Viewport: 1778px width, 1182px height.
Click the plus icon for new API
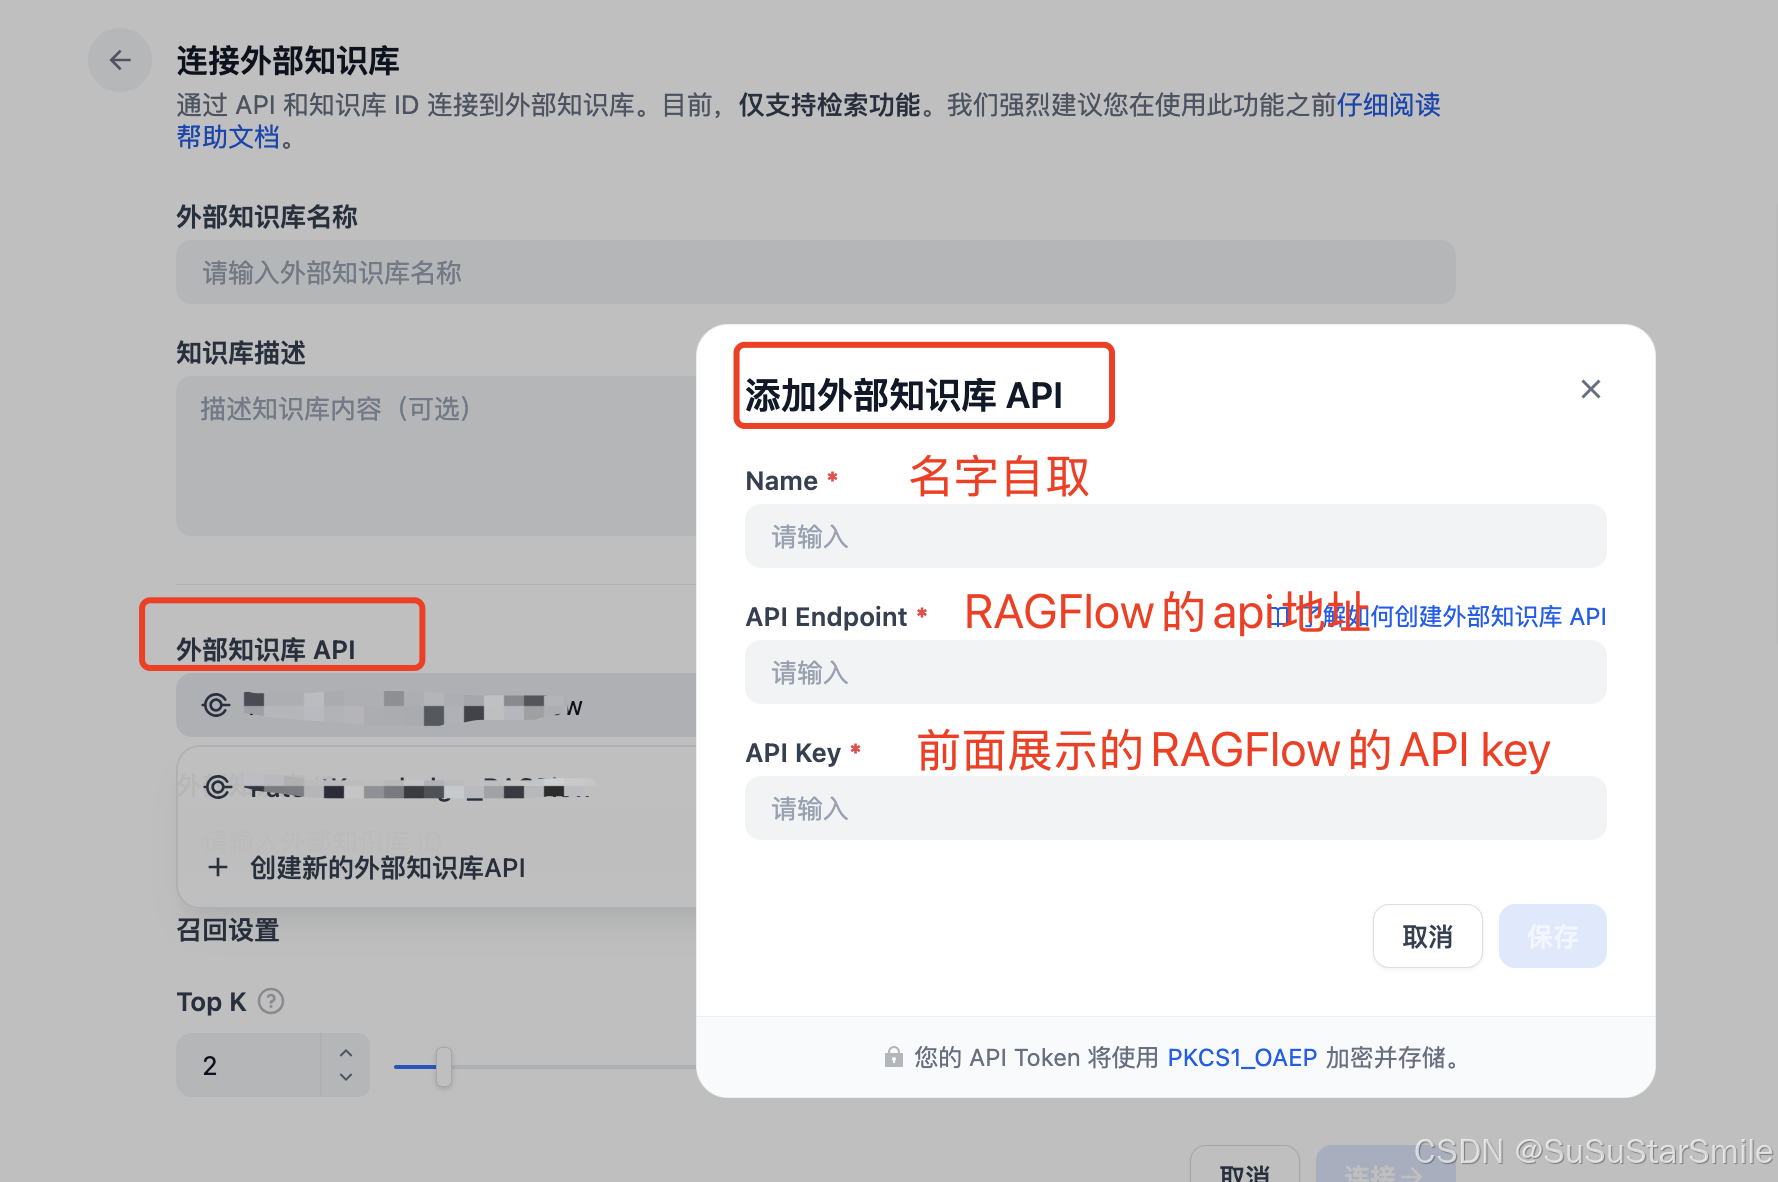tap(217, 867)
